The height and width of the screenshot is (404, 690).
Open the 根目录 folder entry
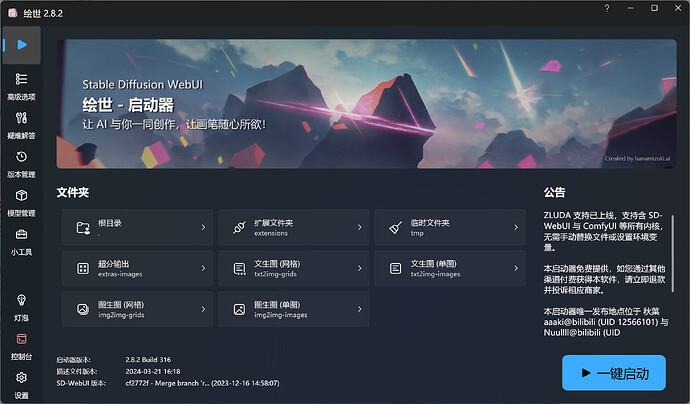(x=137, y=228)
